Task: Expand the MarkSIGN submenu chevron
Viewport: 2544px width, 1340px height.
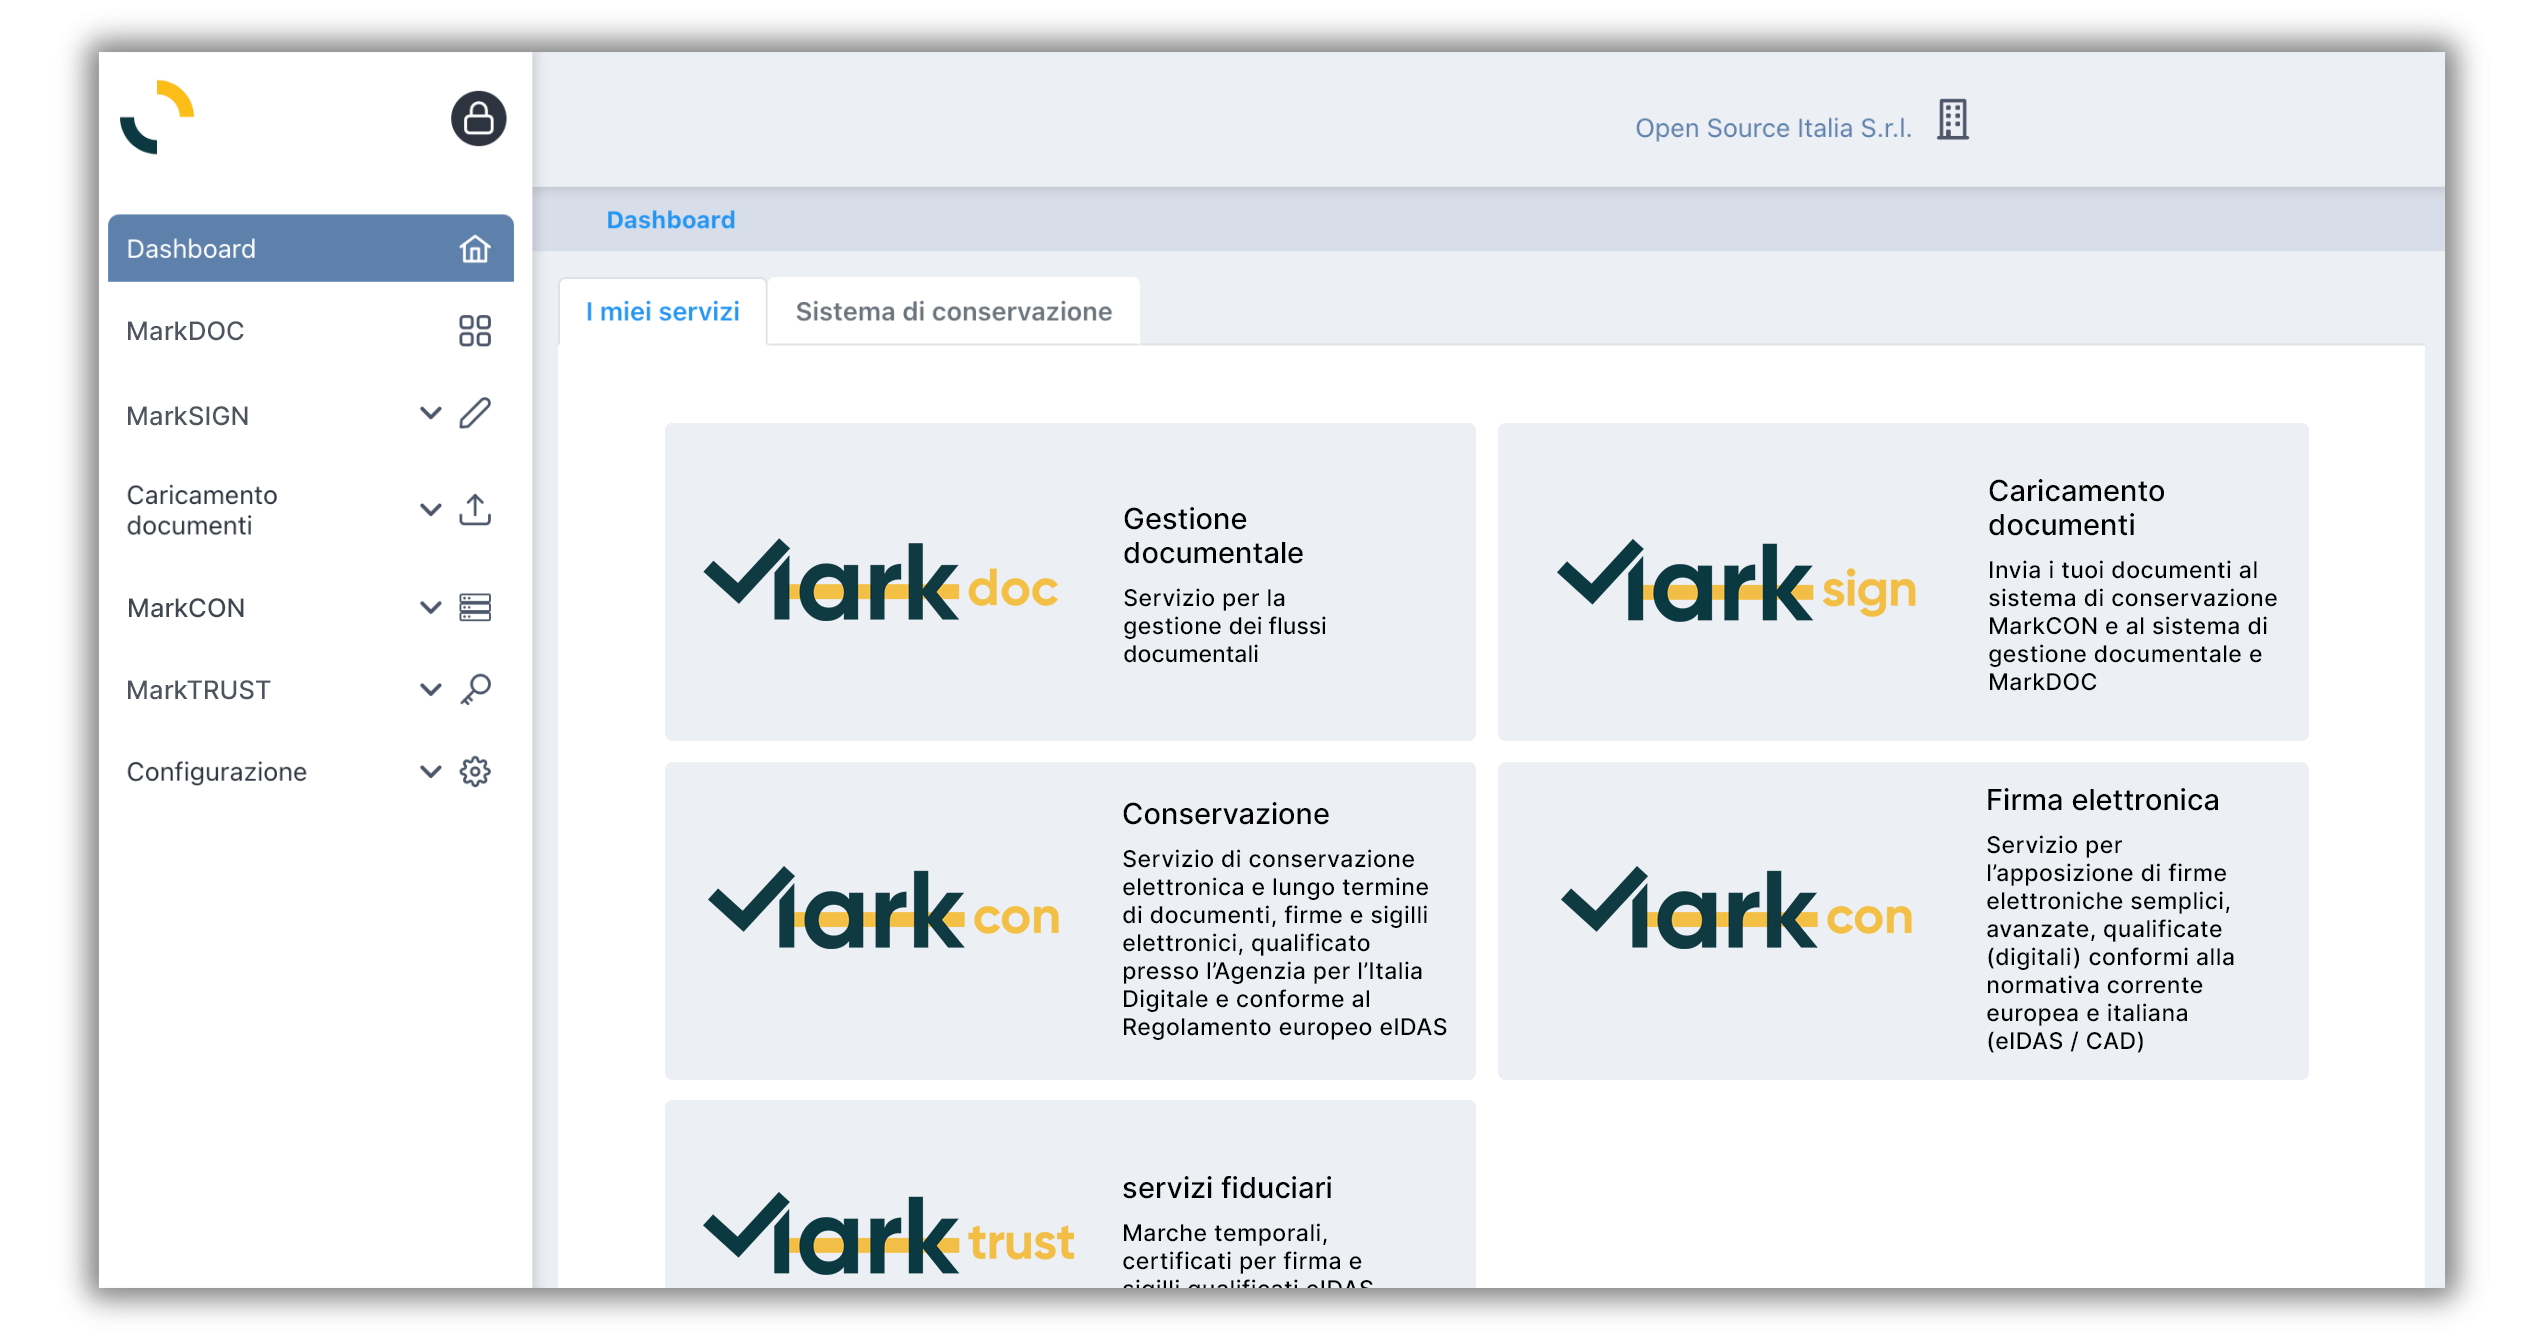Action: pyautogui.click(x=430, y=414)
